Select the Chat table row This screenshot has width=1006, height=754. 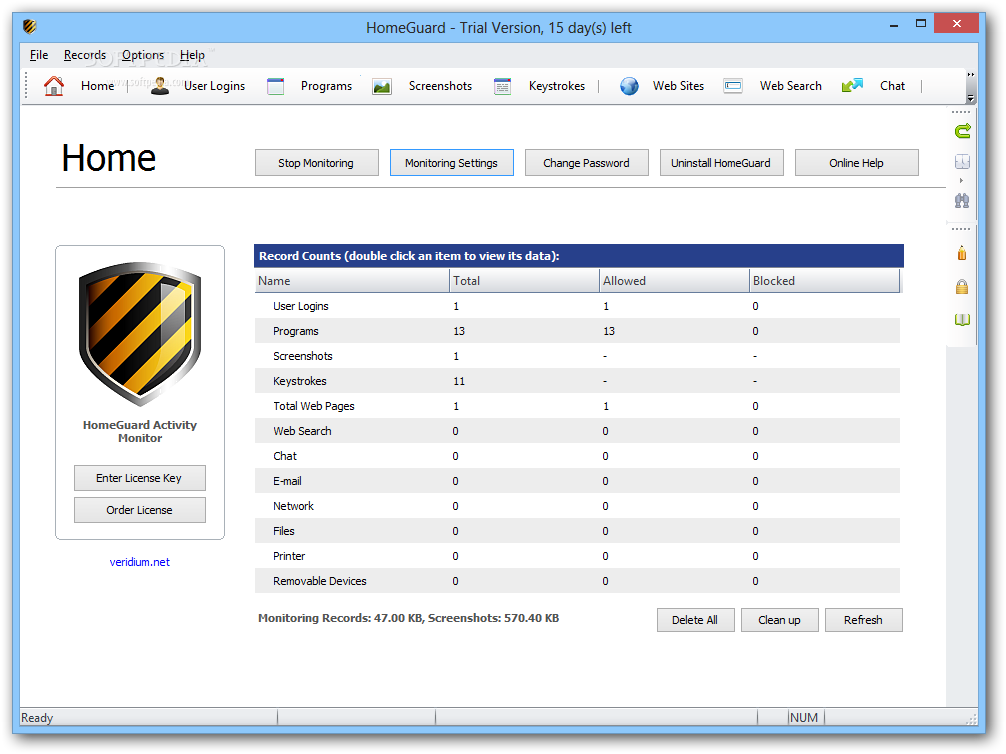(x=577, y=456)
